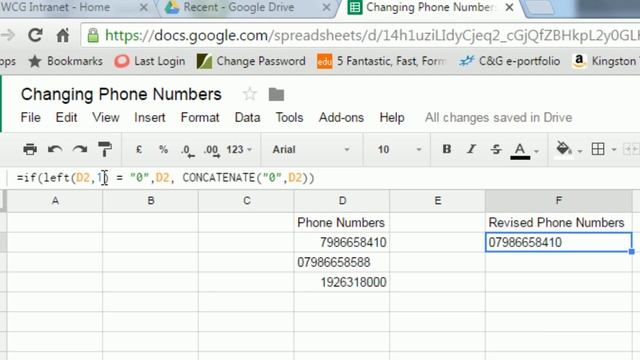Click the move to folder icon
640x360 pixels.
(x=276, y=94)
